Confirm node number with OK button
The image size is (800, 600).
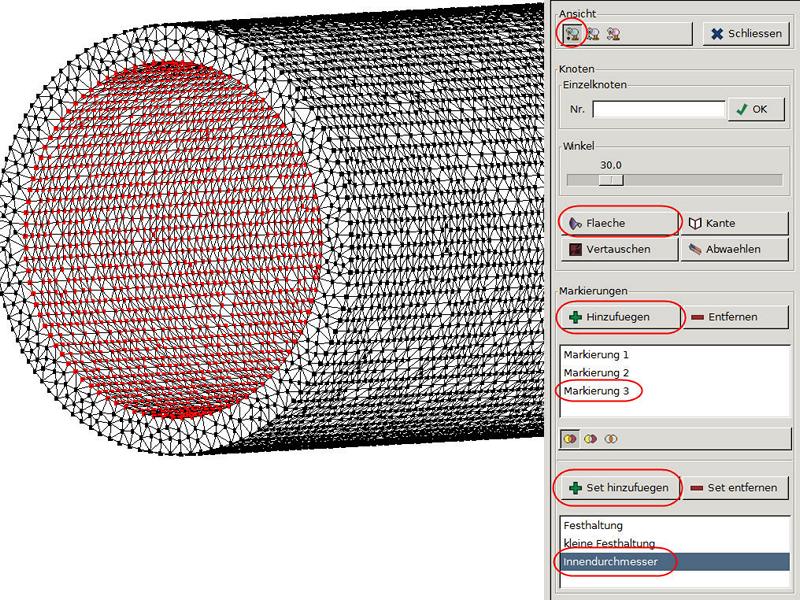[756, 109]
